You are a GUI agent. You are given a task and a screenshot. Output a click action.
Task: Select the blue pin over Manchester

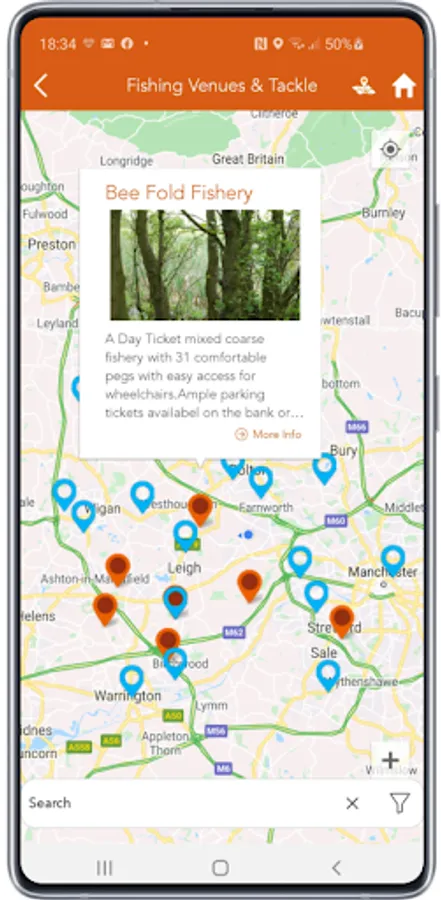393,561
